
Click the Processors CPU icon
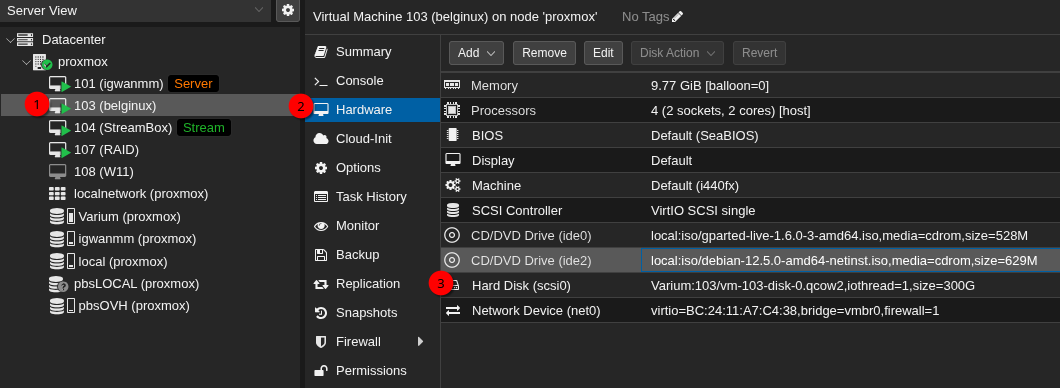pyautogui.click(x=452, y=110)
